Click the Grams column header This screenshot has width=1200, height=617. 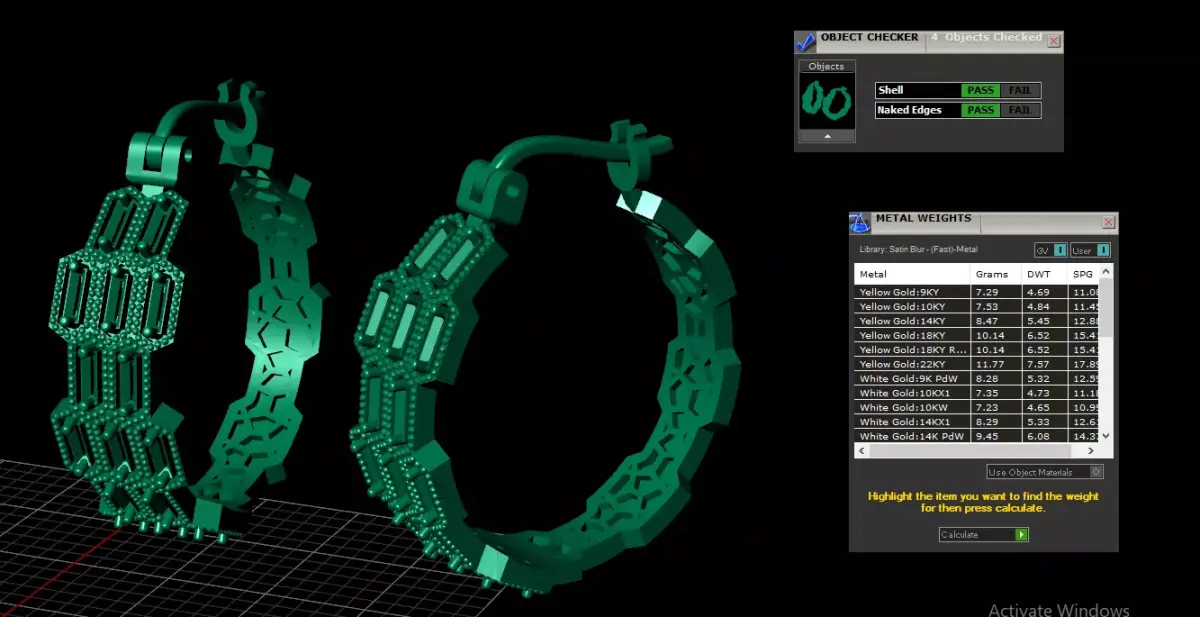(996, 274)
